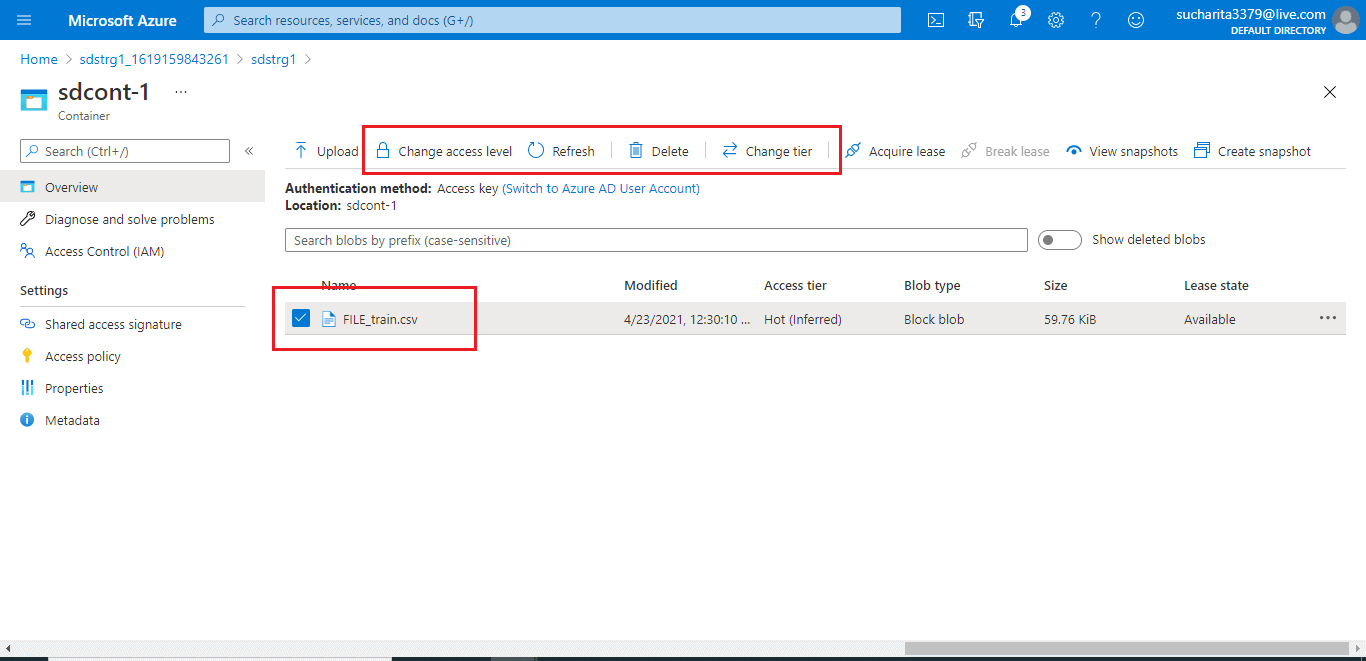1366x661 pixels.
Task: Open sdstrg1_1619159843261 breadcrumb
Action: tap(154, 59)
